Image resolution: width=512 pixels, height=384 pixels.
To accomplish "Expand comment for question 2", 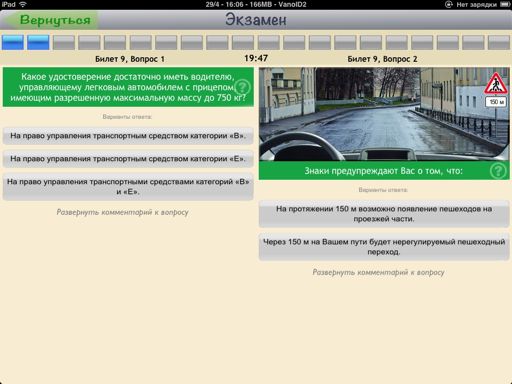I will (378, 272).
